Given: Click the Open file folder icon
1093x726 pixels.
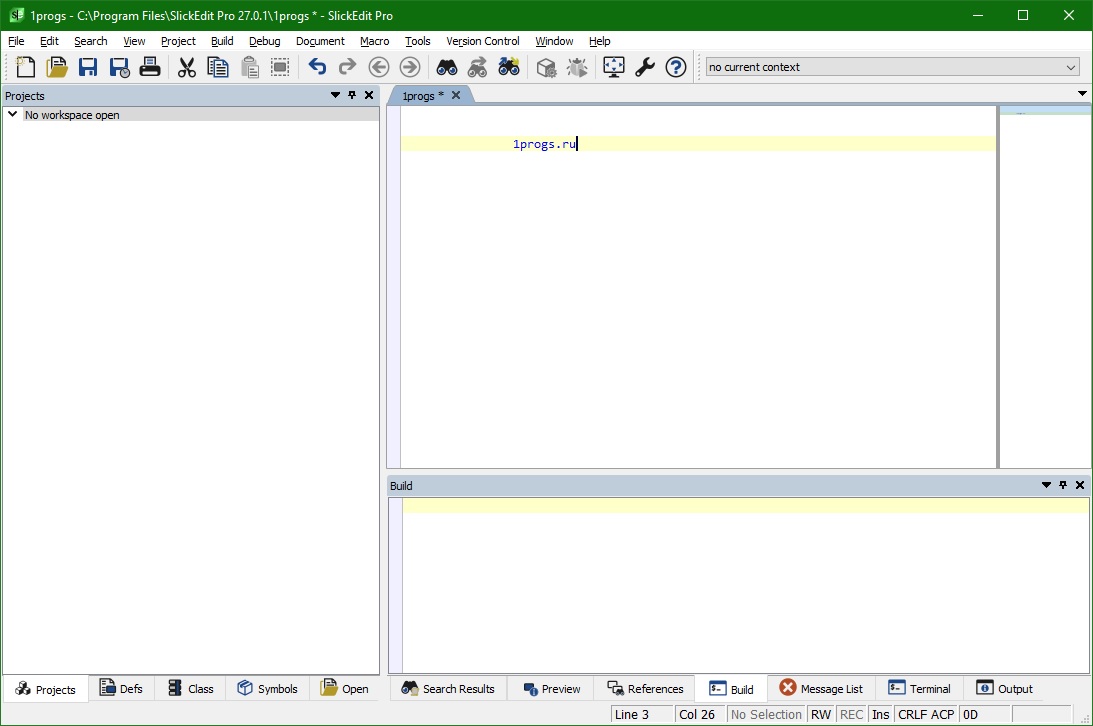Looking at the screenshot, I should click(x=56, y=67).
